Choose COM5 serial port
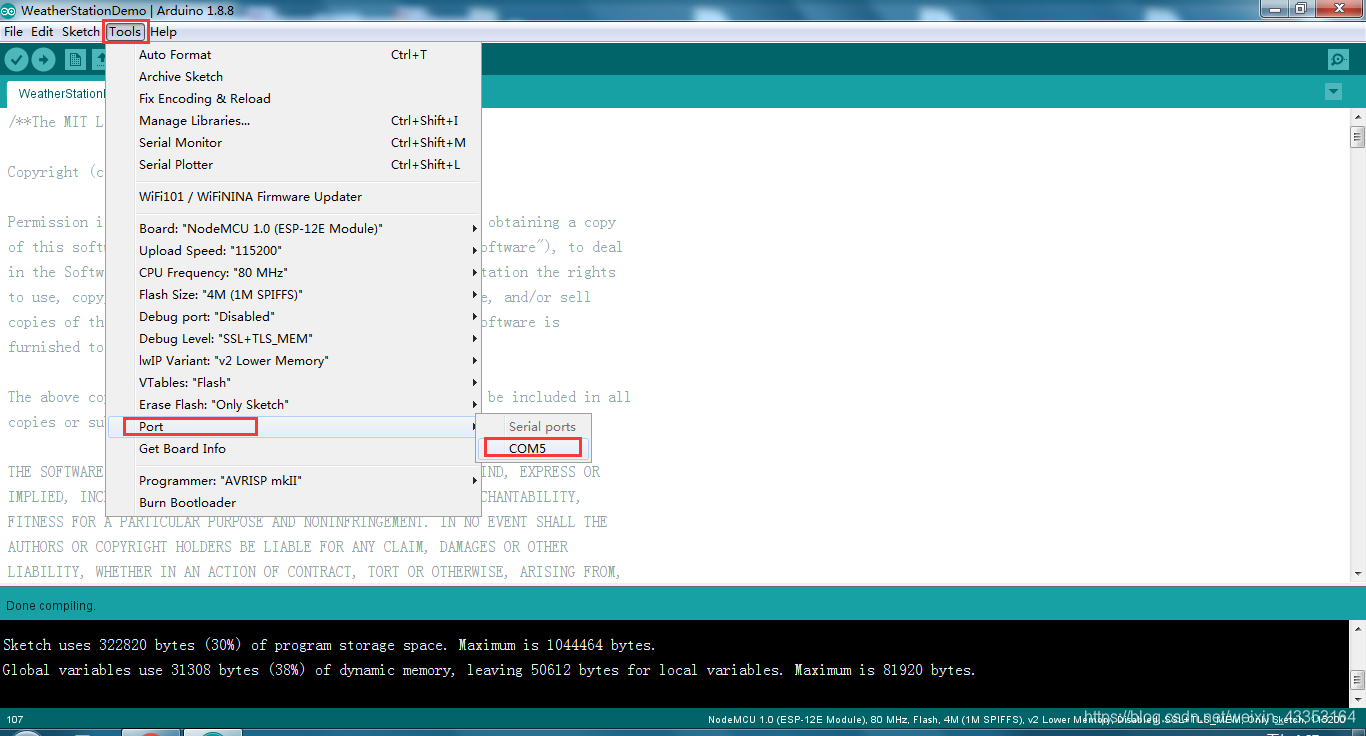This screenshot has height=736, width=1366. 534,449
